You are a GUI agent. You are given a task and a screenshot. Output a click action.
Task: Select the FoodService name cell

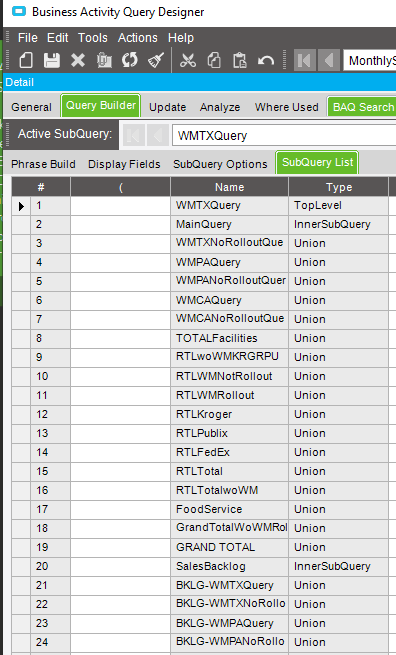pyautogui.click(x=229, y=510)
